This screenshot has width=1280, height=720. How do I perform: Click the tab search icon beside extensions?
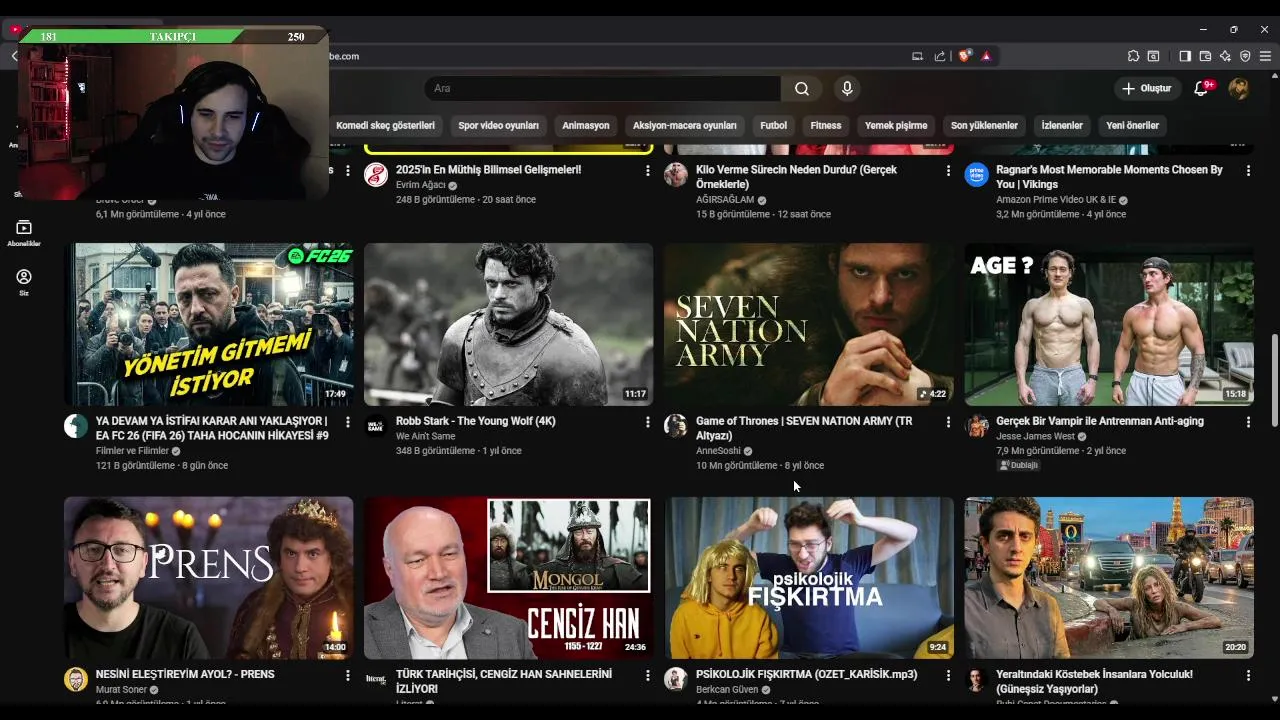(x=1153, y=56)
